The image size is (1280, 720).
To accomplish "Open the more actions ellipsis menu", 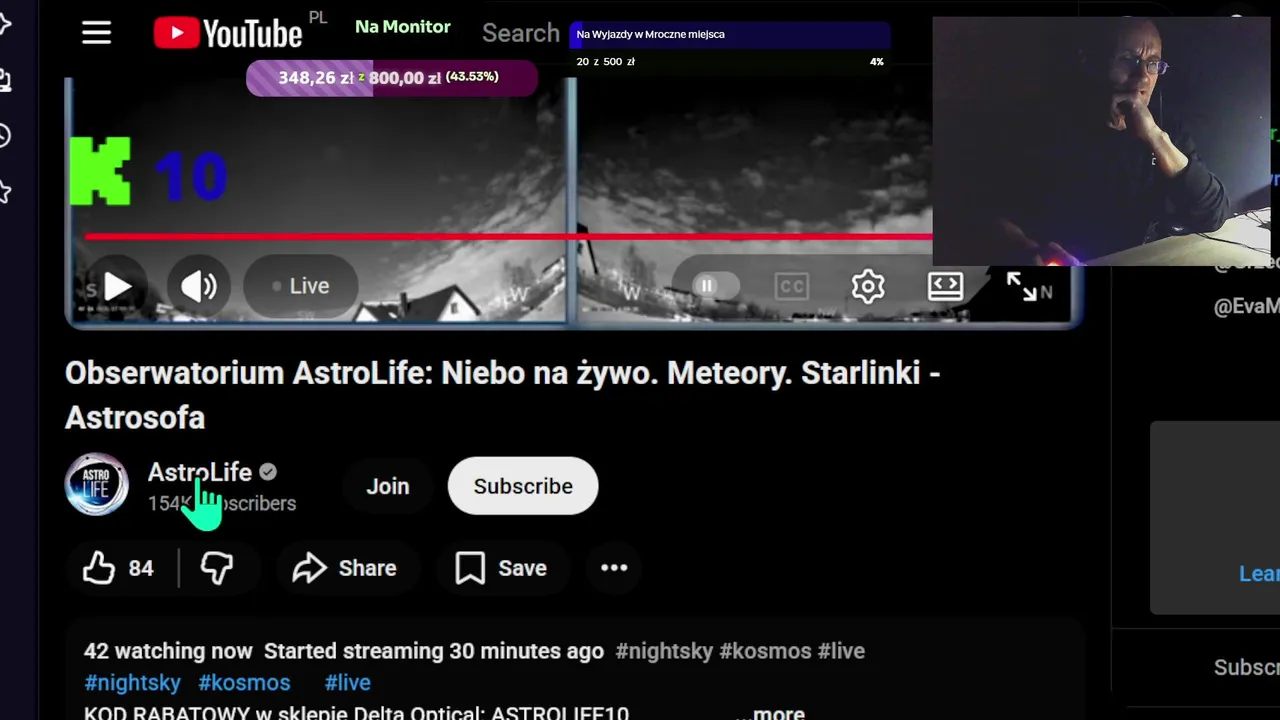I will click(x=614, y=568).
